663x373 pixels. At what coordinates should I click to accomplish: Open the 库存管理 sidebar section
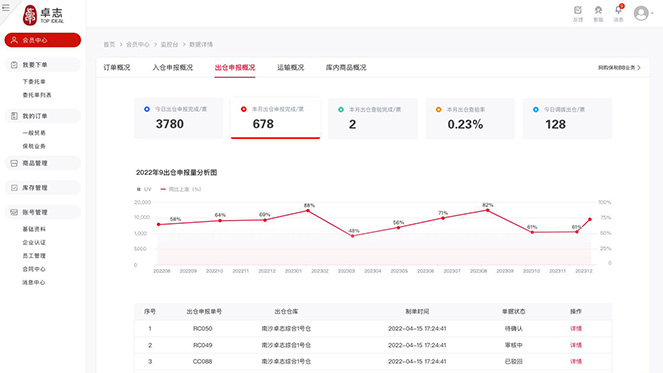tap(43, 188)
